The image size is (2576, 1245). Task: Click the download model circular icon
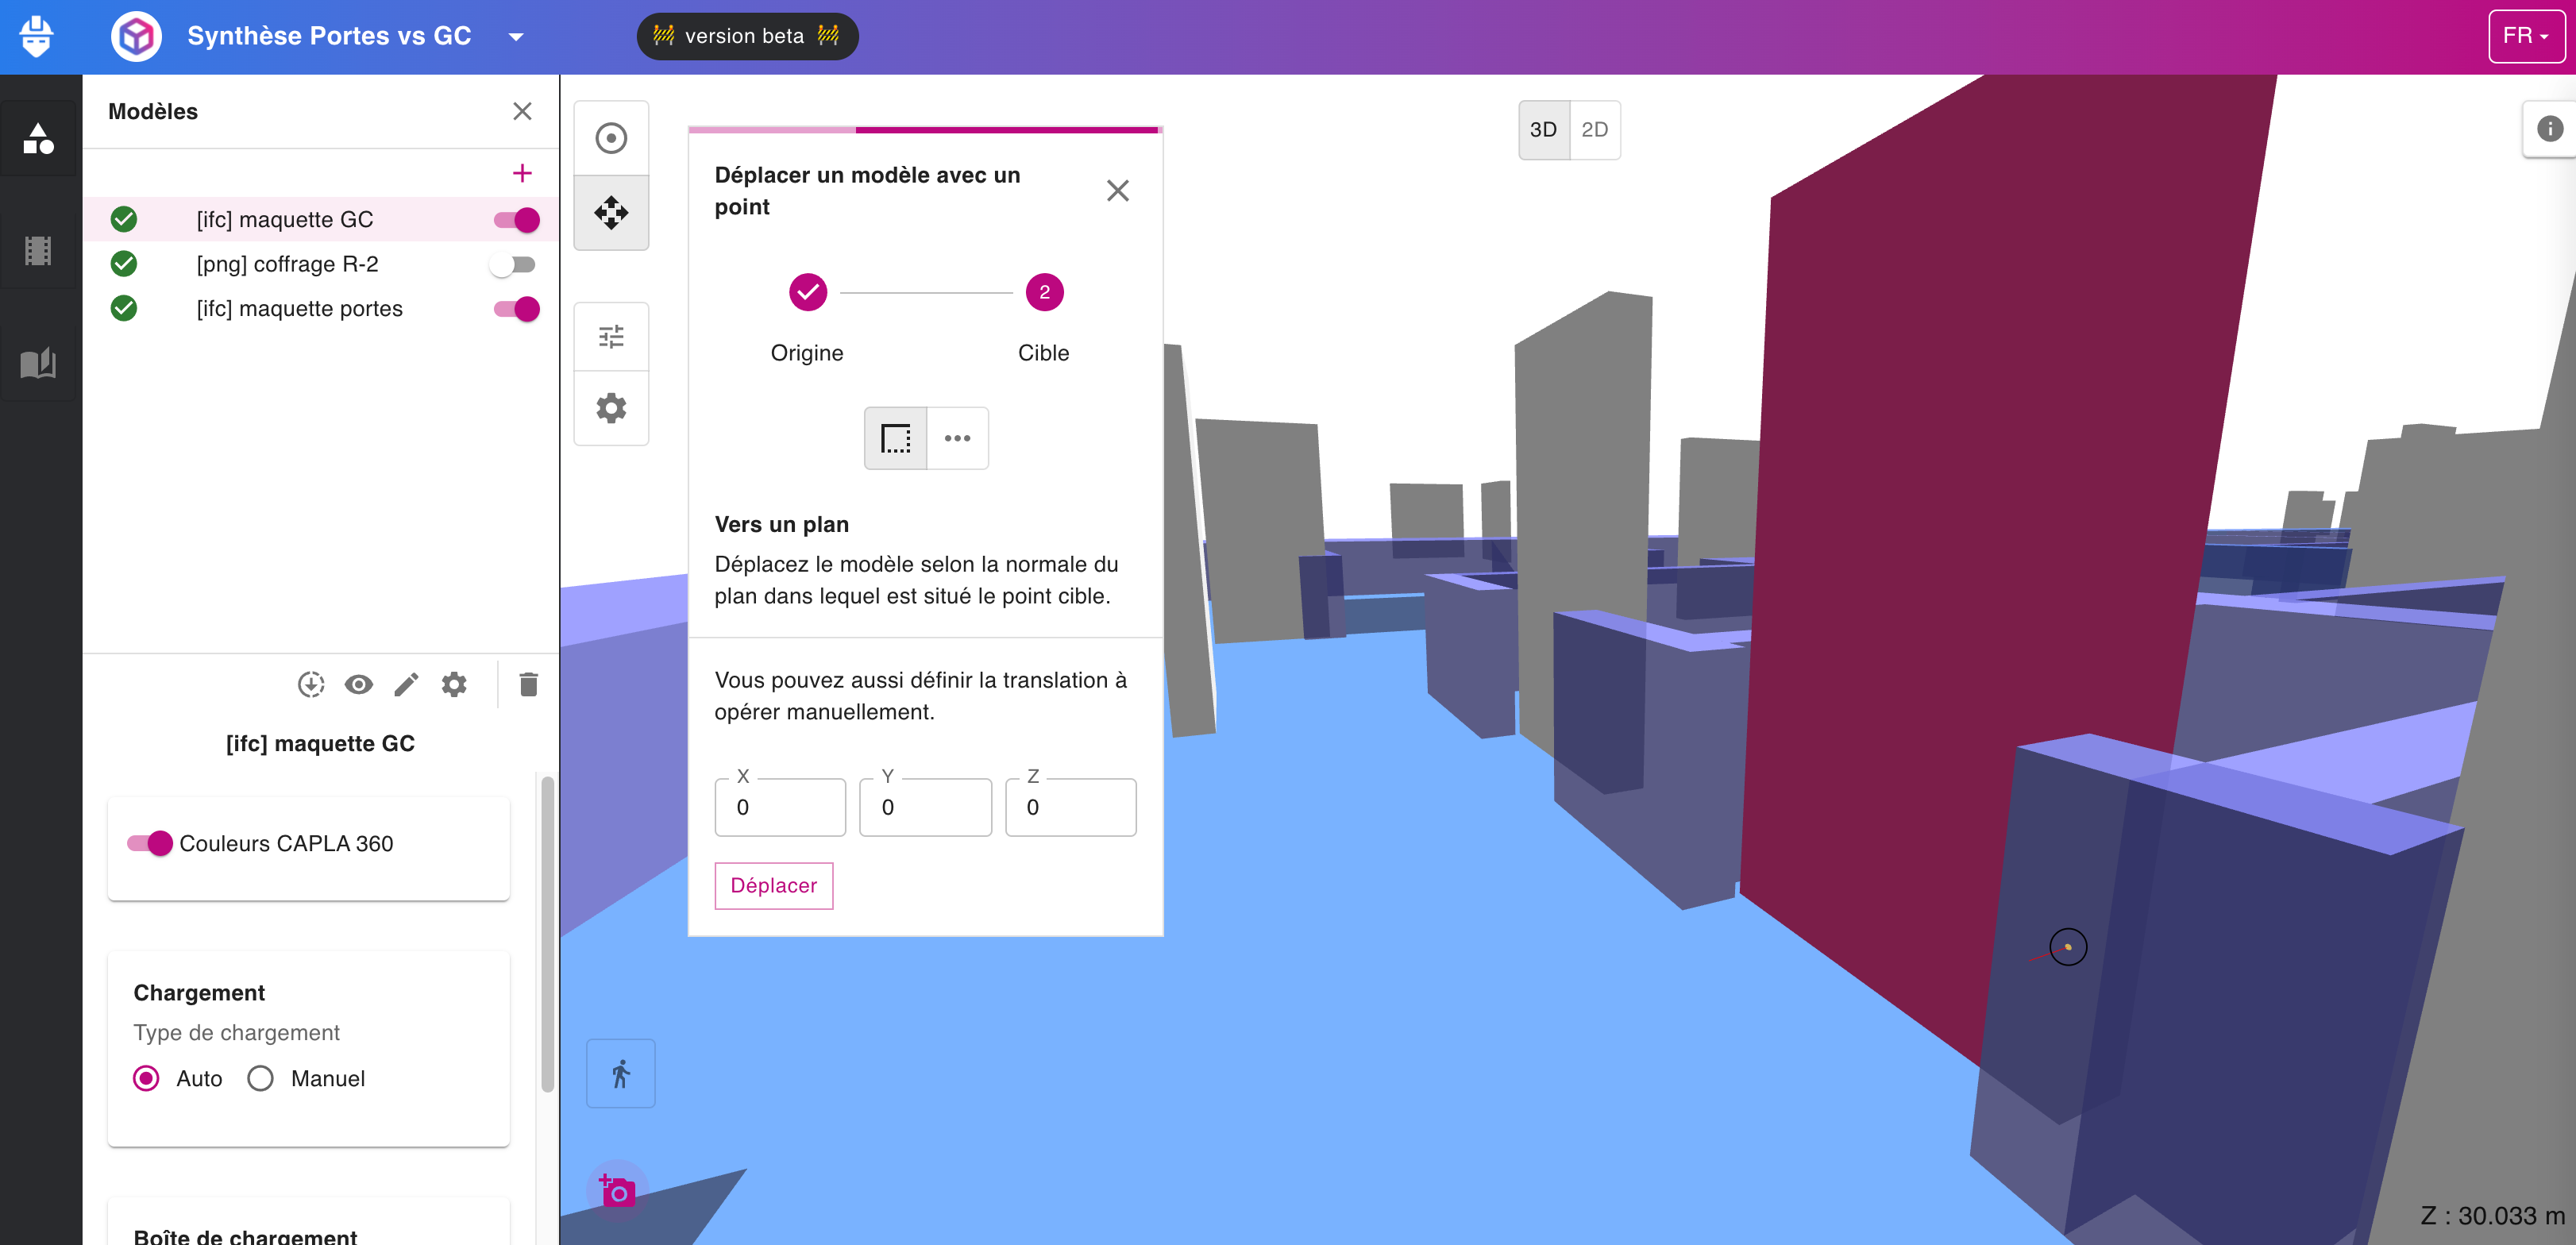pyautogui.click(x=311, y=684)
